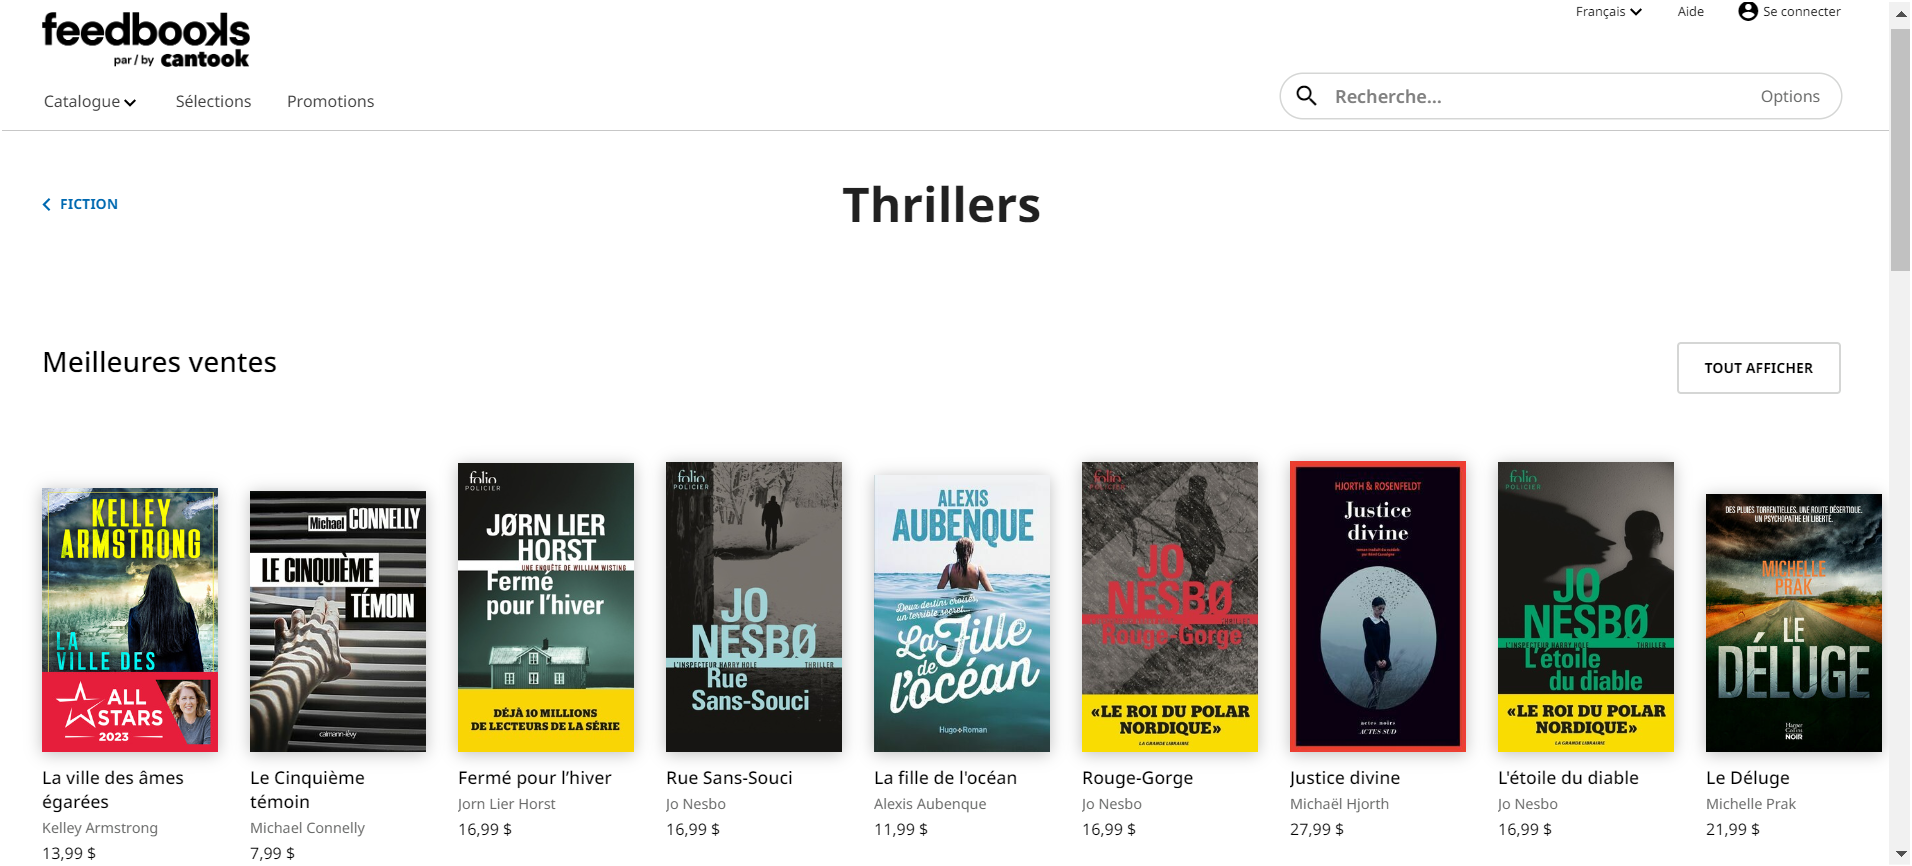The image size is (1912, 866).
Task: Click the user account icon
Action: tap(1748, 11)
